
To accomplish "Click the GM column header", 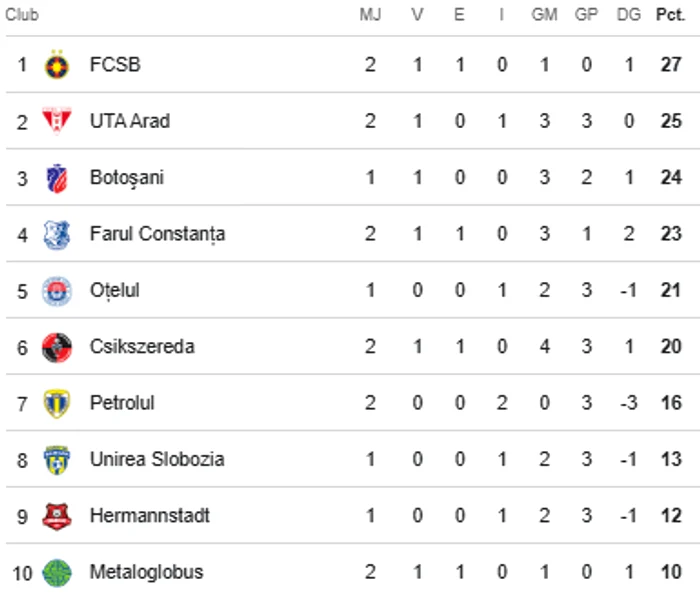I will point(545,16).
